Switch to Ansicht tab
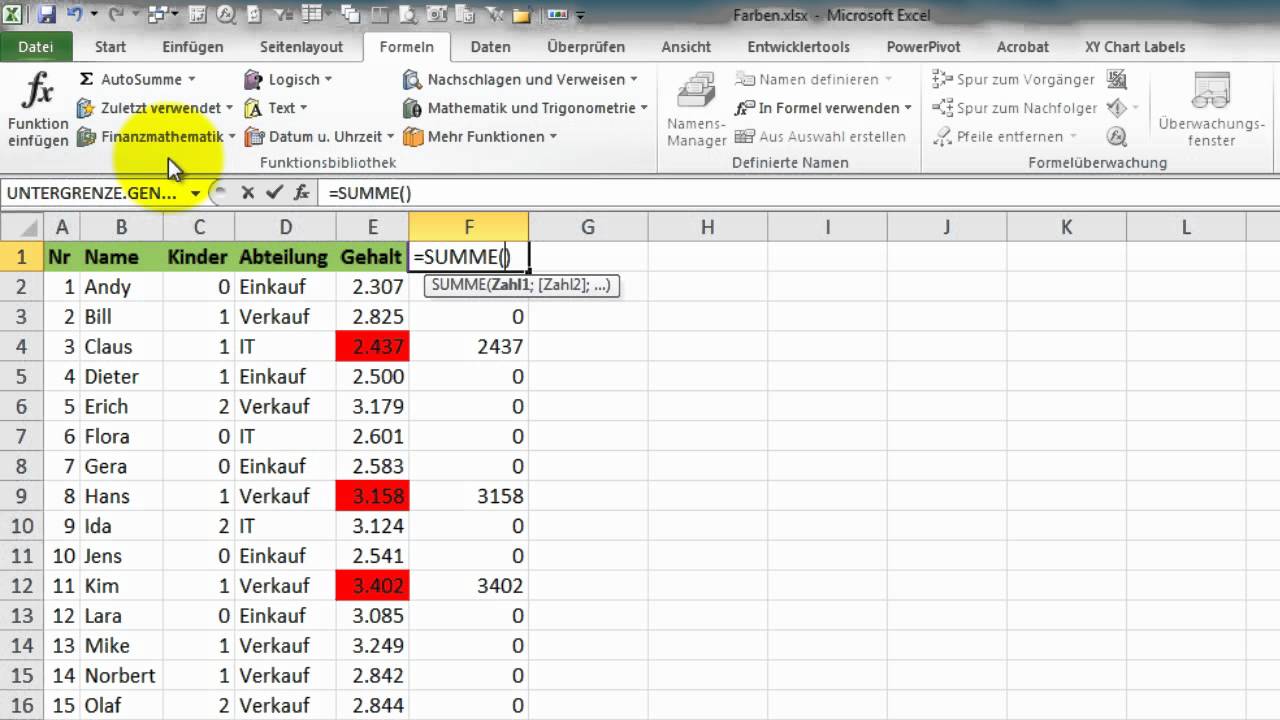Image resolution: width=1280 pixels, height=720 pixels. (686, 46)
